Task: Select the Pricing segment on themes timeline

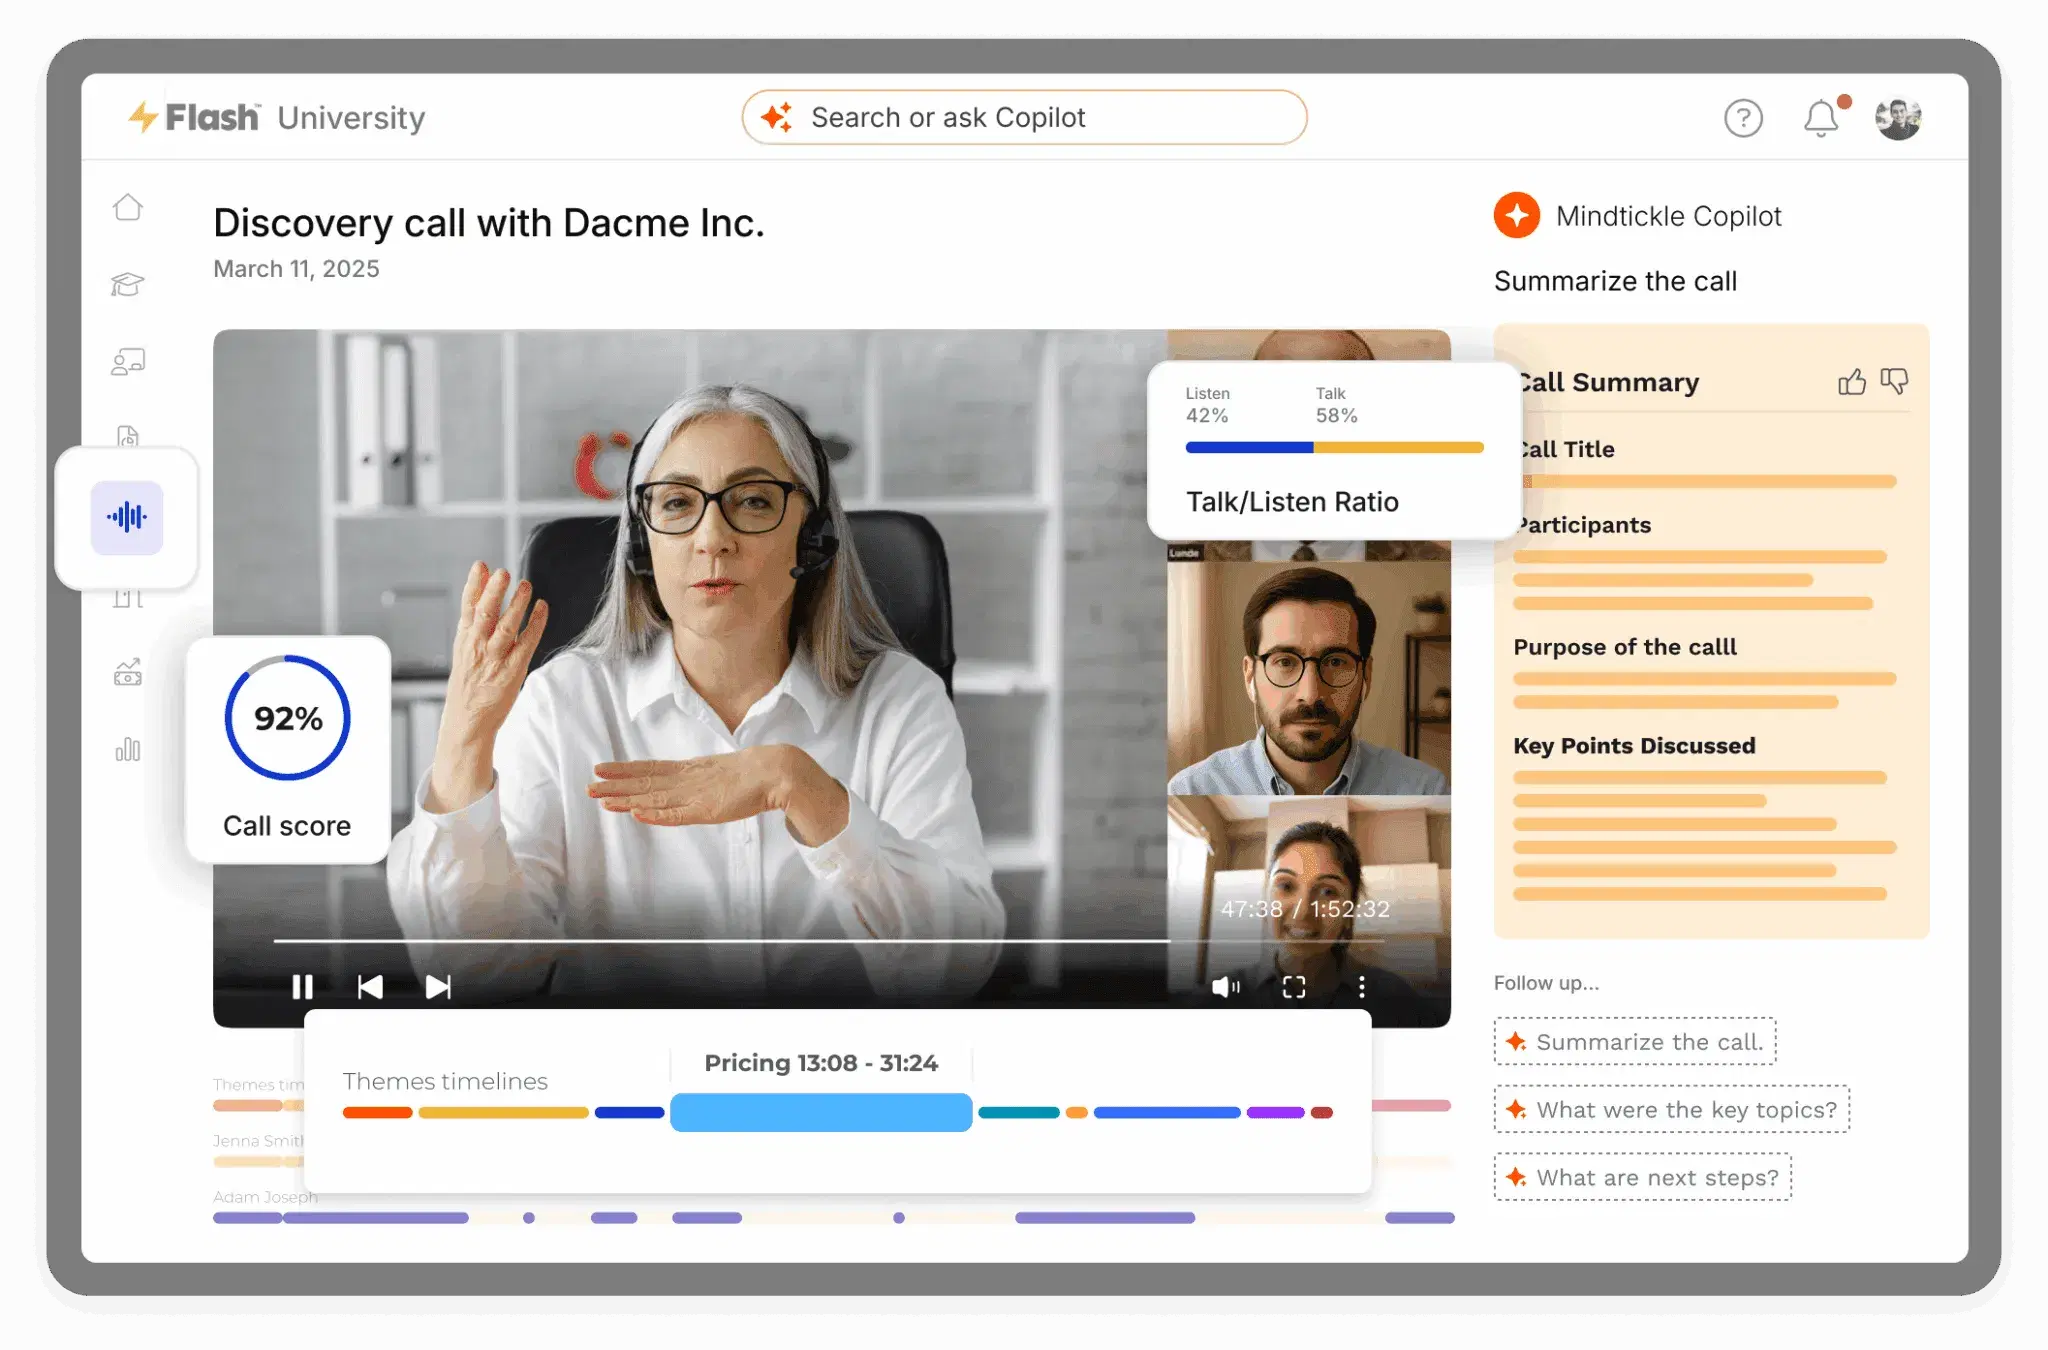Action: (x=820, y=1112)
